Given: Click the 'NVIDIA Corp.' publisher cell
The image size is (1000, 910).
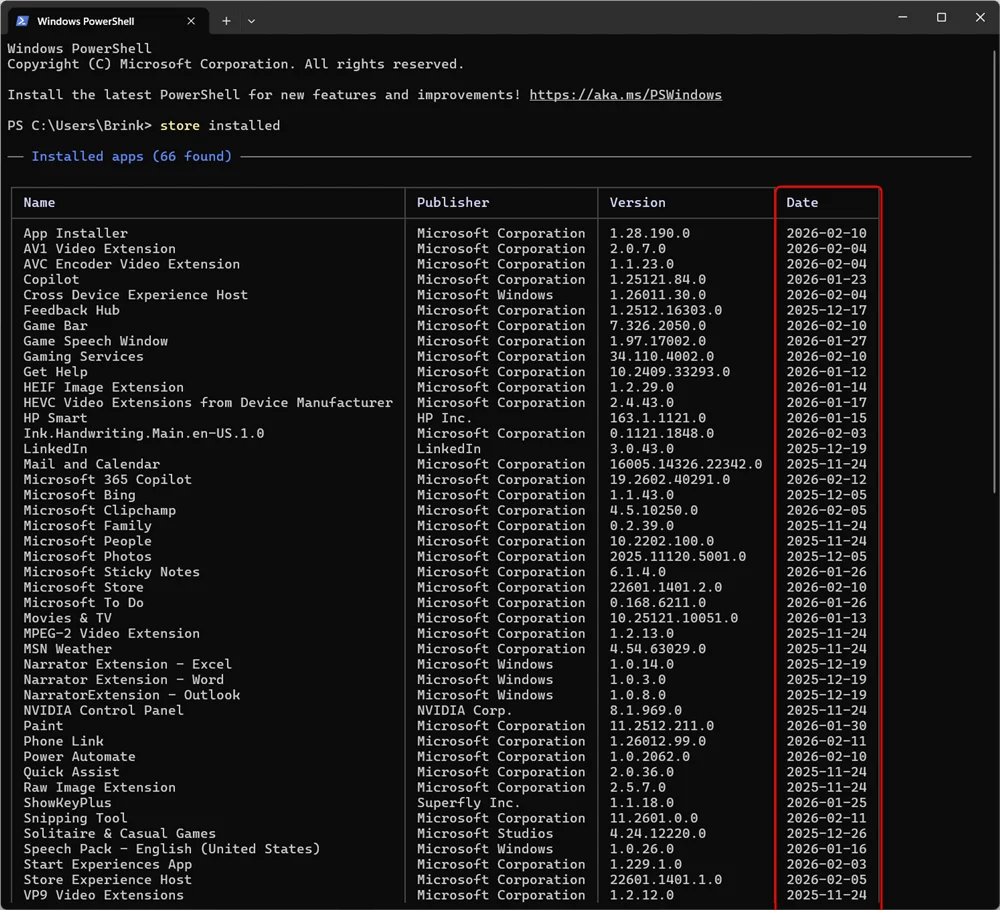Looking at the screenshot, I should tap(465, 710).
